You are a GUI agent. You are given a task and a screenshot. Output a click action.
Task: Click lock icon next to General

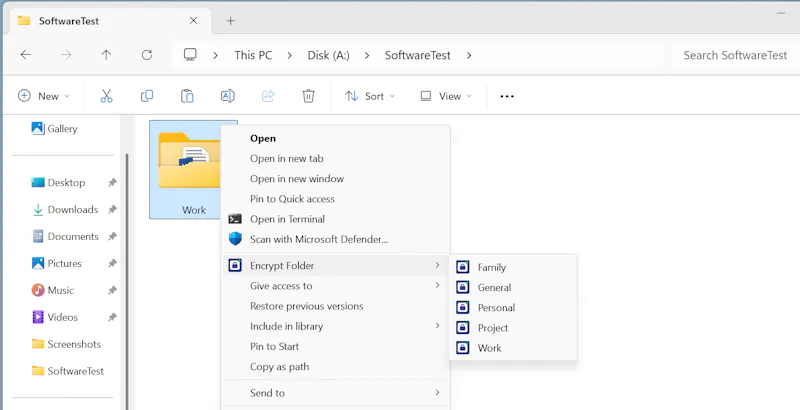coord(462,287)
